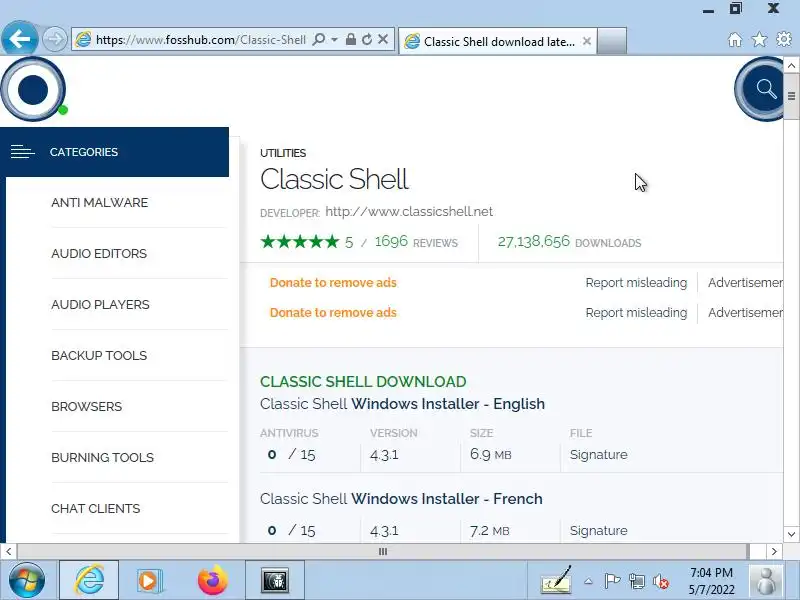
Task: Expand the address bar autocomplete dropdown arrow
Action: (334, 39)
